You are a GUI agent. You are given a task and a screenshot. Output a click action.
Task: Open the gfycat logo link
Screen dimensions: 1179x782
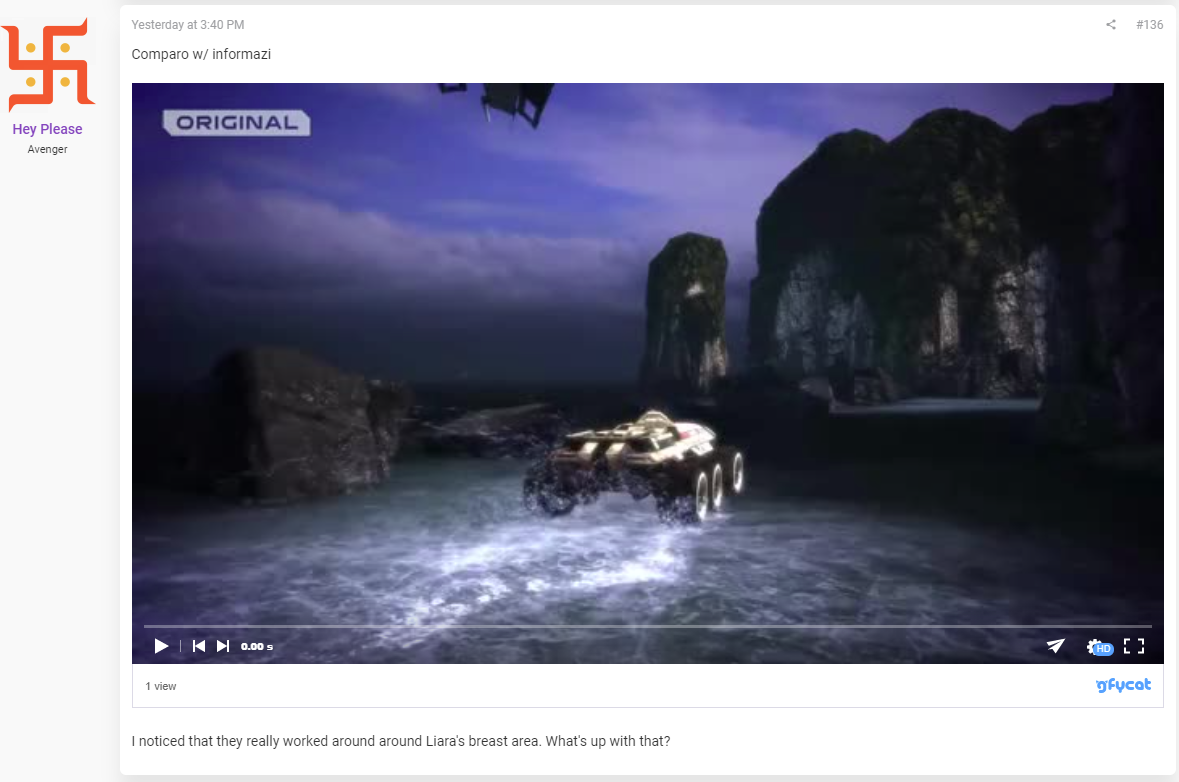(x=1123, y=685)
